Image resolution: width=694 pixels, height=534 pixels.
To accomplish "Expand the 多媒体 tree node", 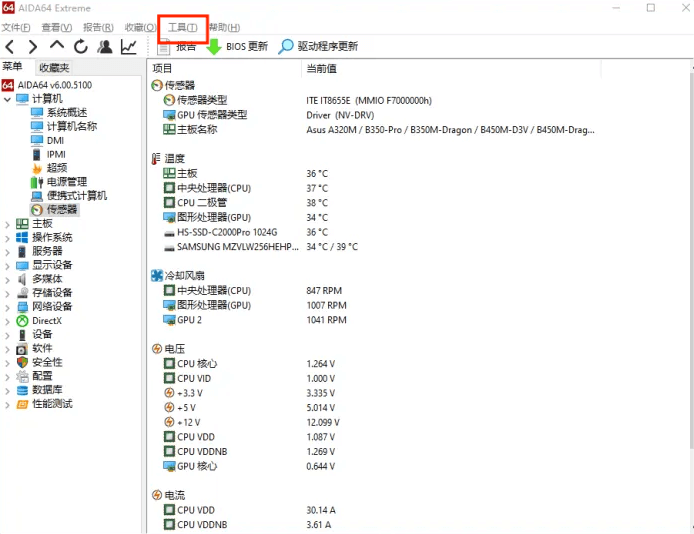I will (x=7, y=280).
